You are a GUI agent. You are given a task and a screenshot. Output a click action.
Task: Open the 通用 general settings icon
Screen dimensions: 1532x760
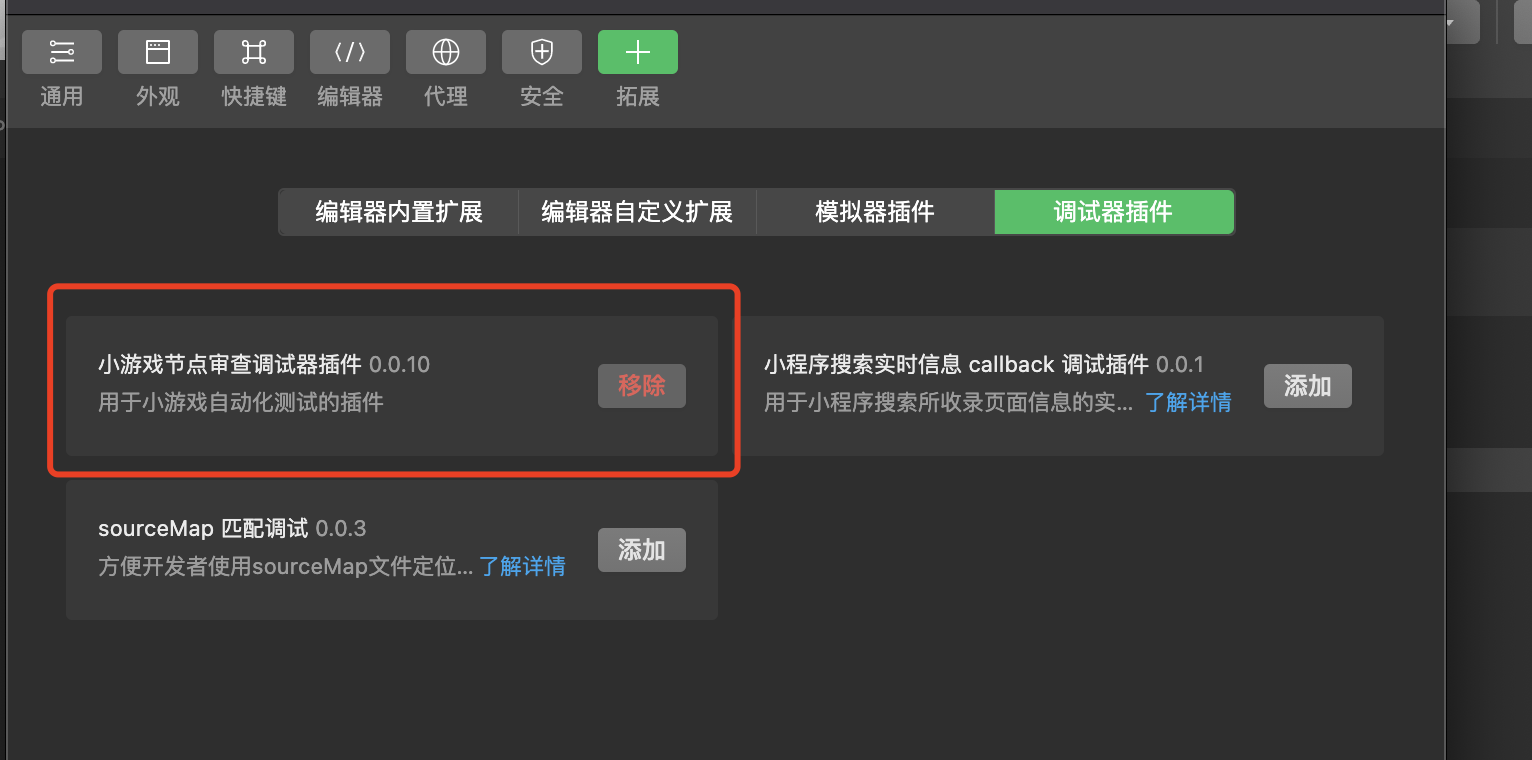pos(62,52)
